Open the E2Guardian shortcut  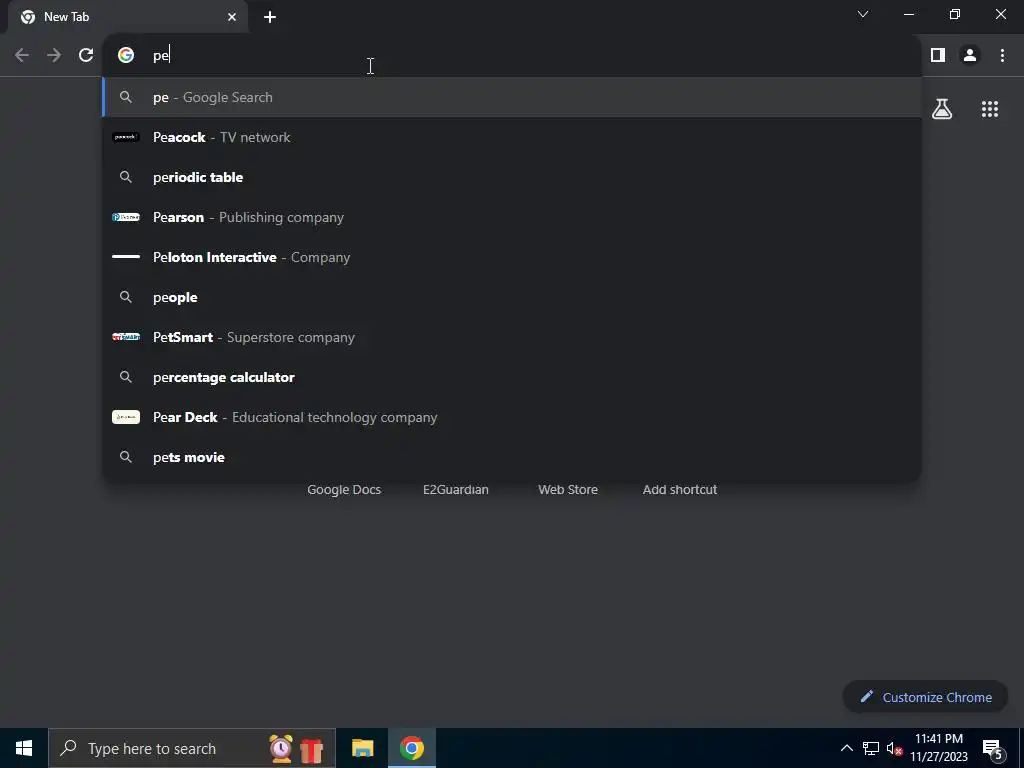click(x=456, y=490)
